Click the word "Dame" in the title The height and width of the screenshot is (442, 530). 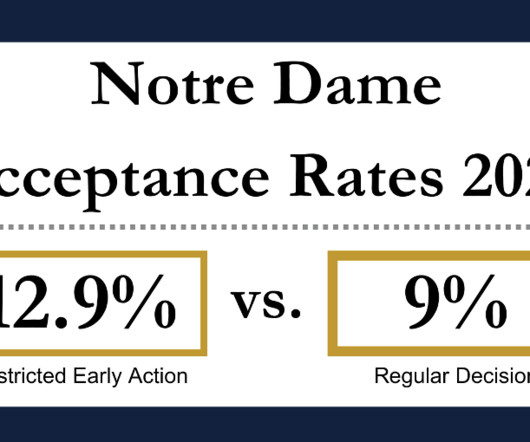357,83
